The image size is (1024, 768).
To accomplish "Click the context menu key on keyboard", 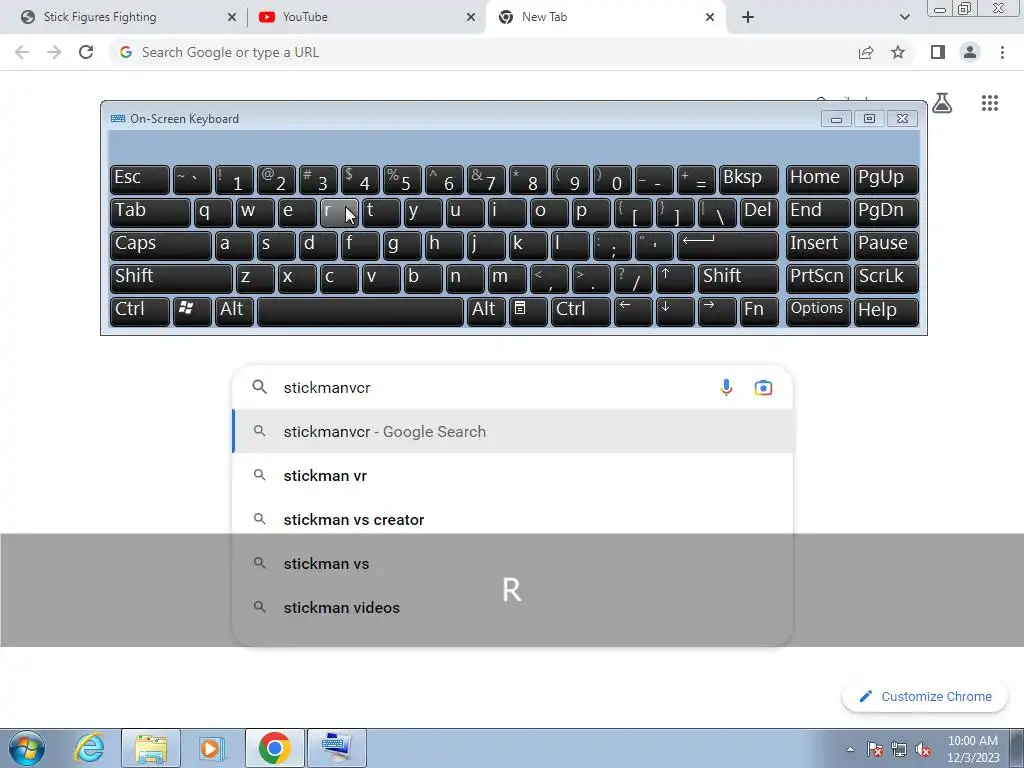I will click(528, 311).
